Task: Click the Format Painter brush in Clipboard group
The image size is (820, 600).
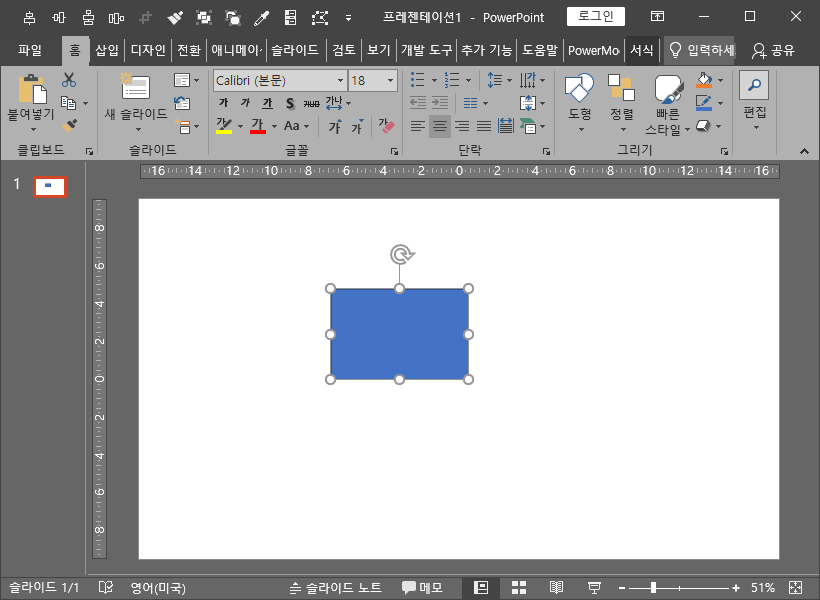Action: click(x=69, y=126)
